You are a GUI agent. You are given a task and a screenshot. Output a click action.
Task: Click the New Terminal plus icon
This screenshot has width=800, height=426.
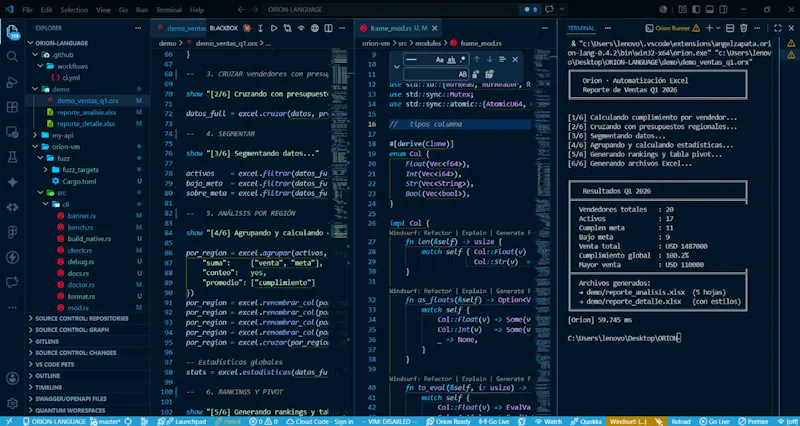[x=709, y=29]
